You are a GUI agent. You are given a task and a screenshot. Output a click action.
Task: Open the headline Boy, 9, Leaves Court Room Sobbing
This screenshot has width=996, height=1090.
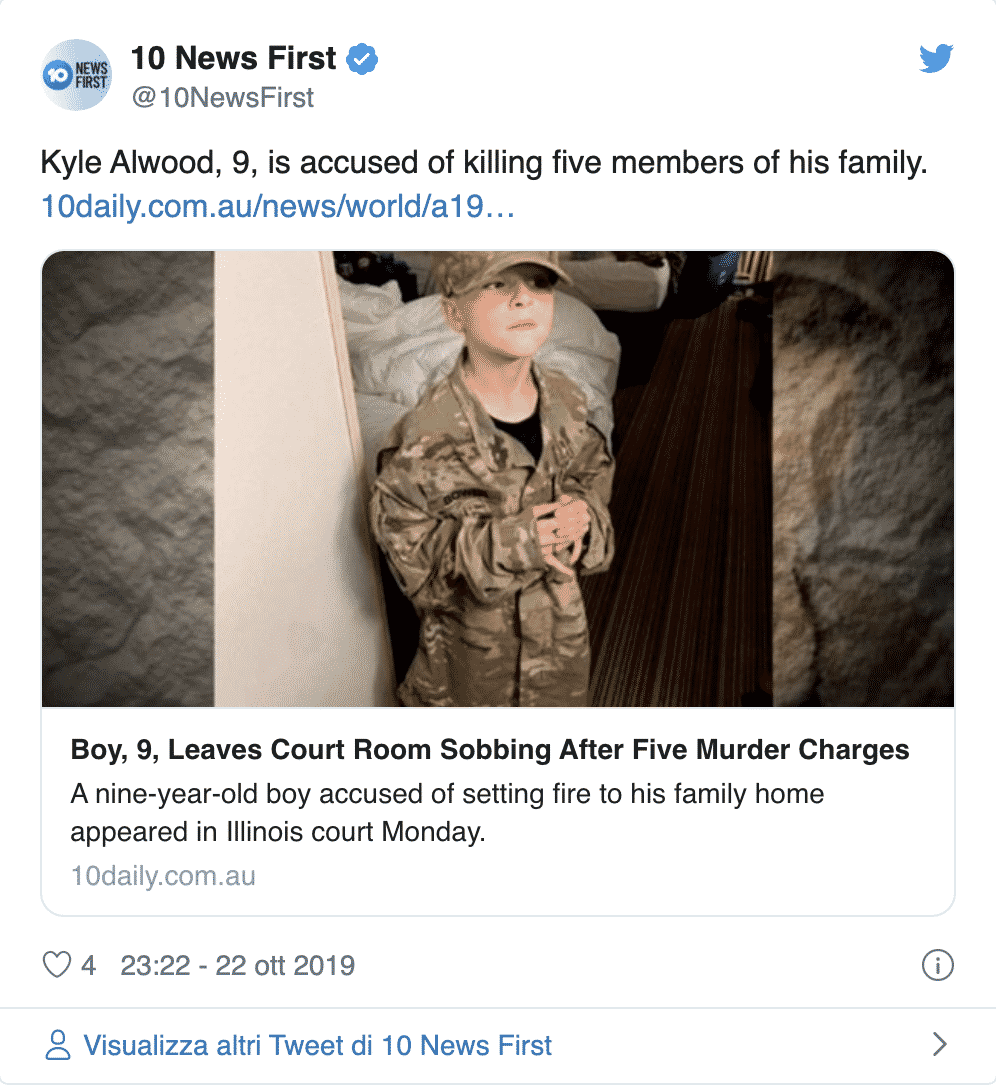(490, 750)
